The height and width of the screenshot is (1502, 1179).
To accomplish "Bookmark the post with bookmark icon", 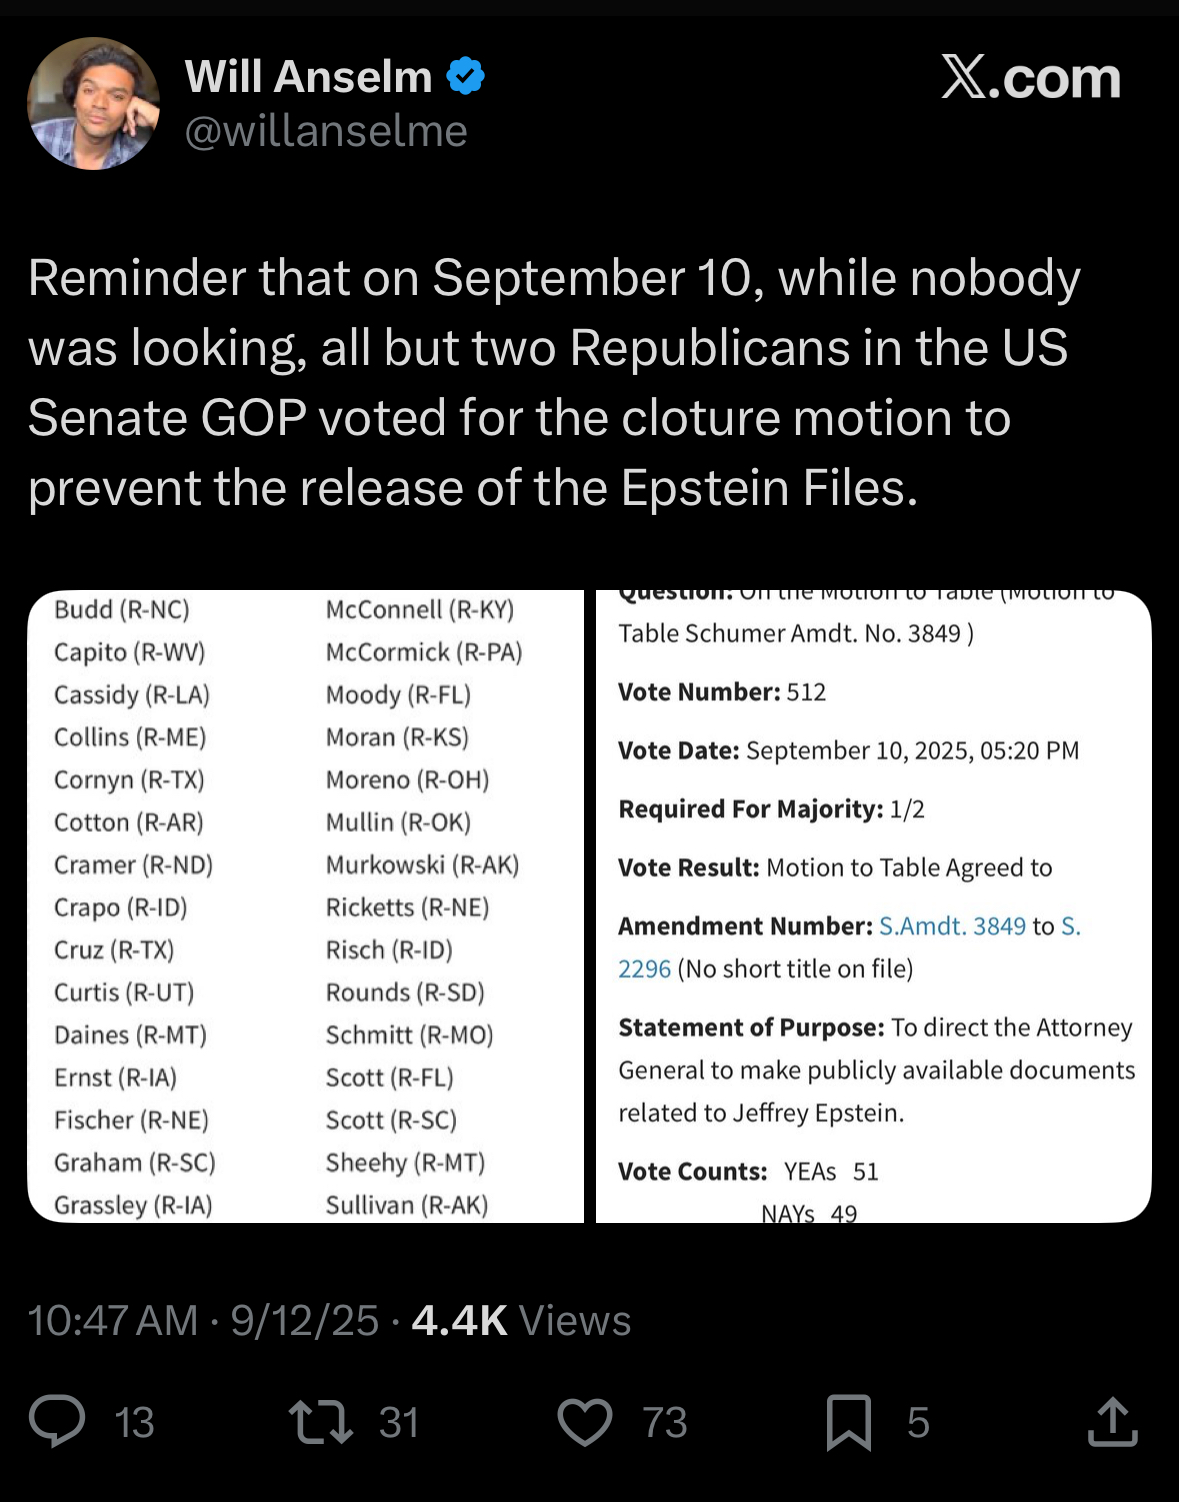I will 849,1422.
